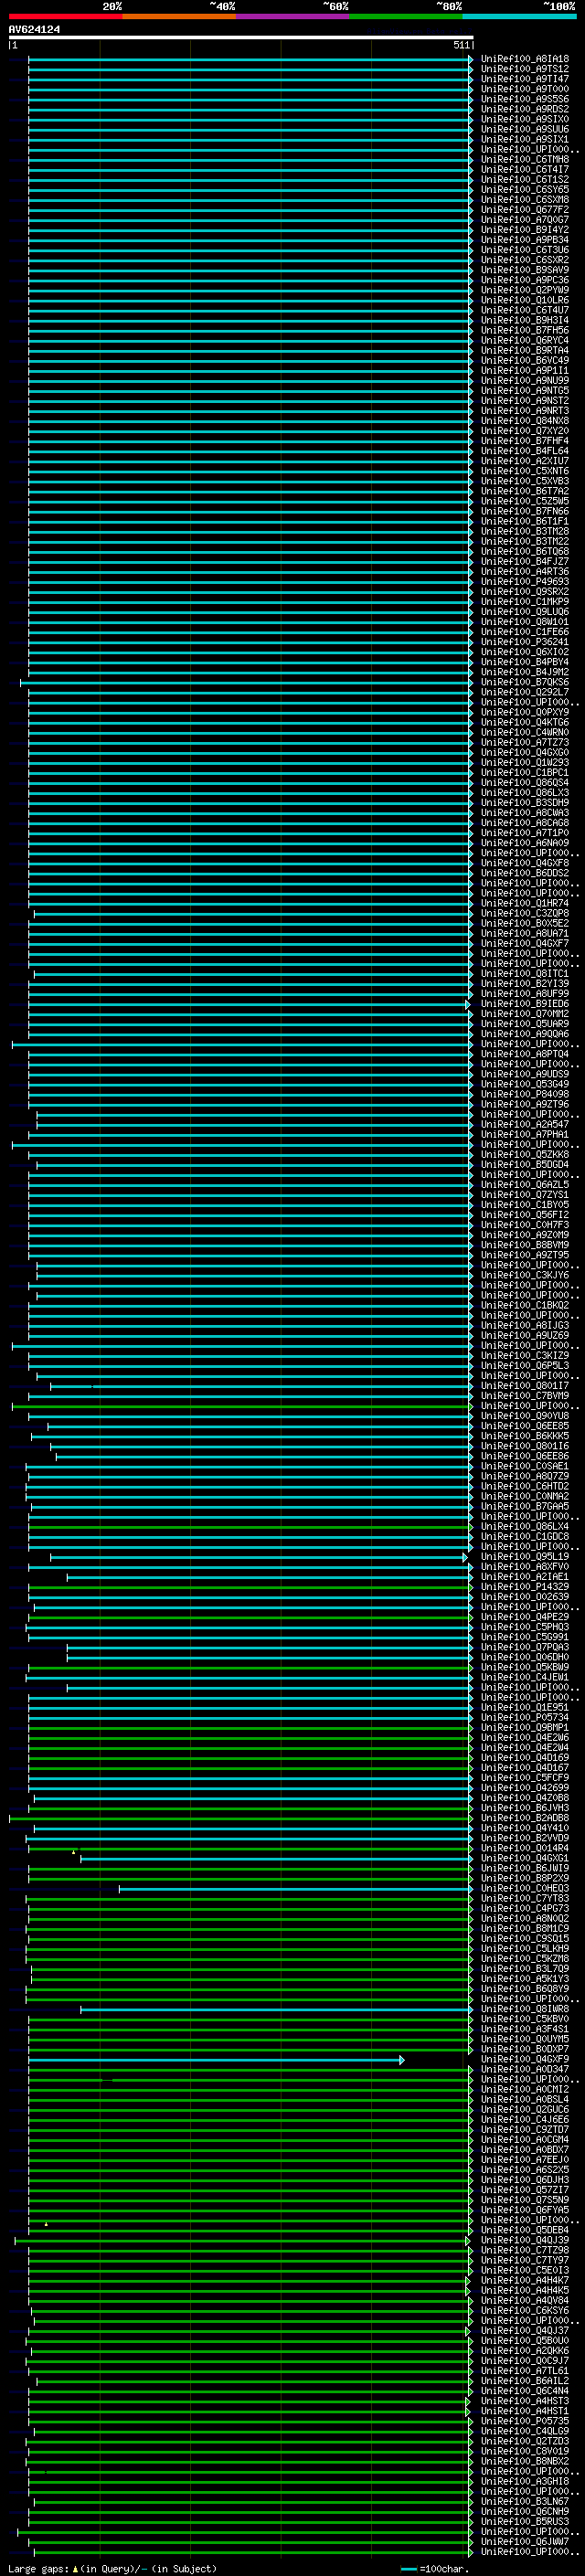Click the UniRef100_Q90YU8 hit label
This screenshot has width=585, height=2576.
click(525, 1416)
